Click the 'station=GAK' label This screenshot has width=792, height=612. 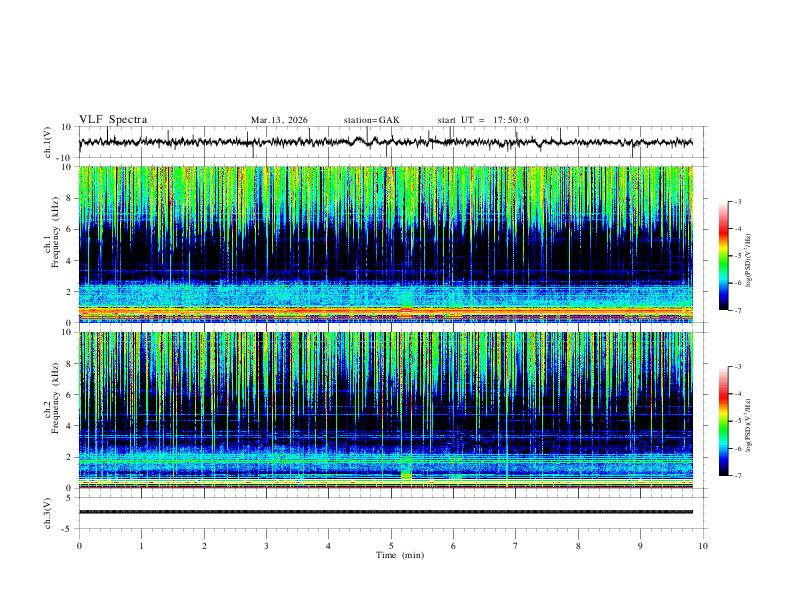click(x=371, y=120)
